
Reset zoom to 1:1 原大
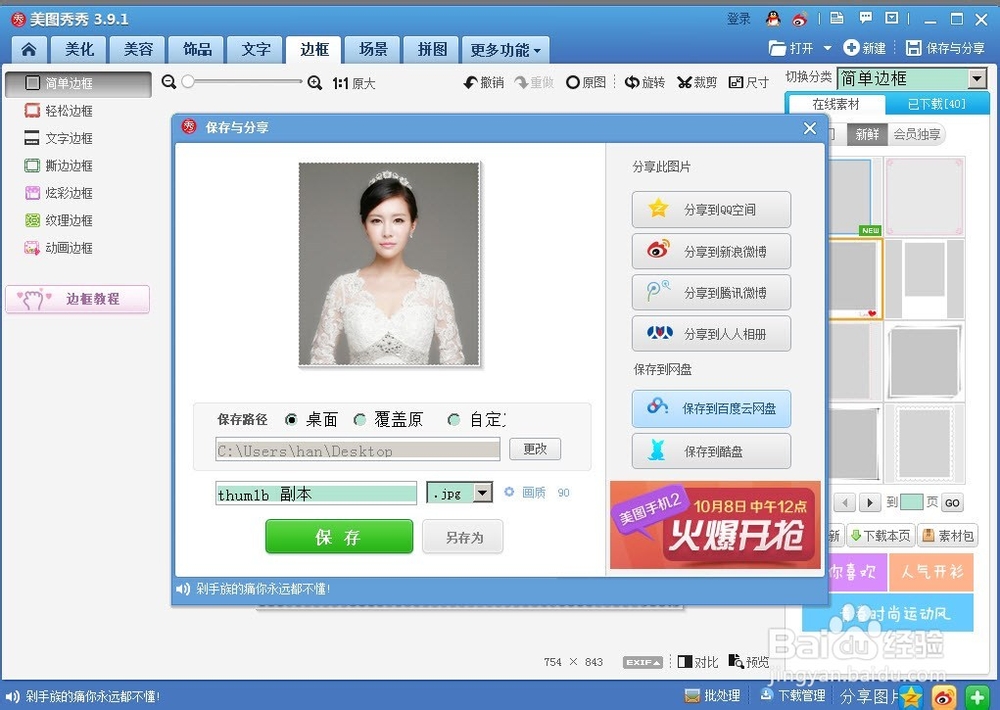pyautogui.click(x=354, y=84)
